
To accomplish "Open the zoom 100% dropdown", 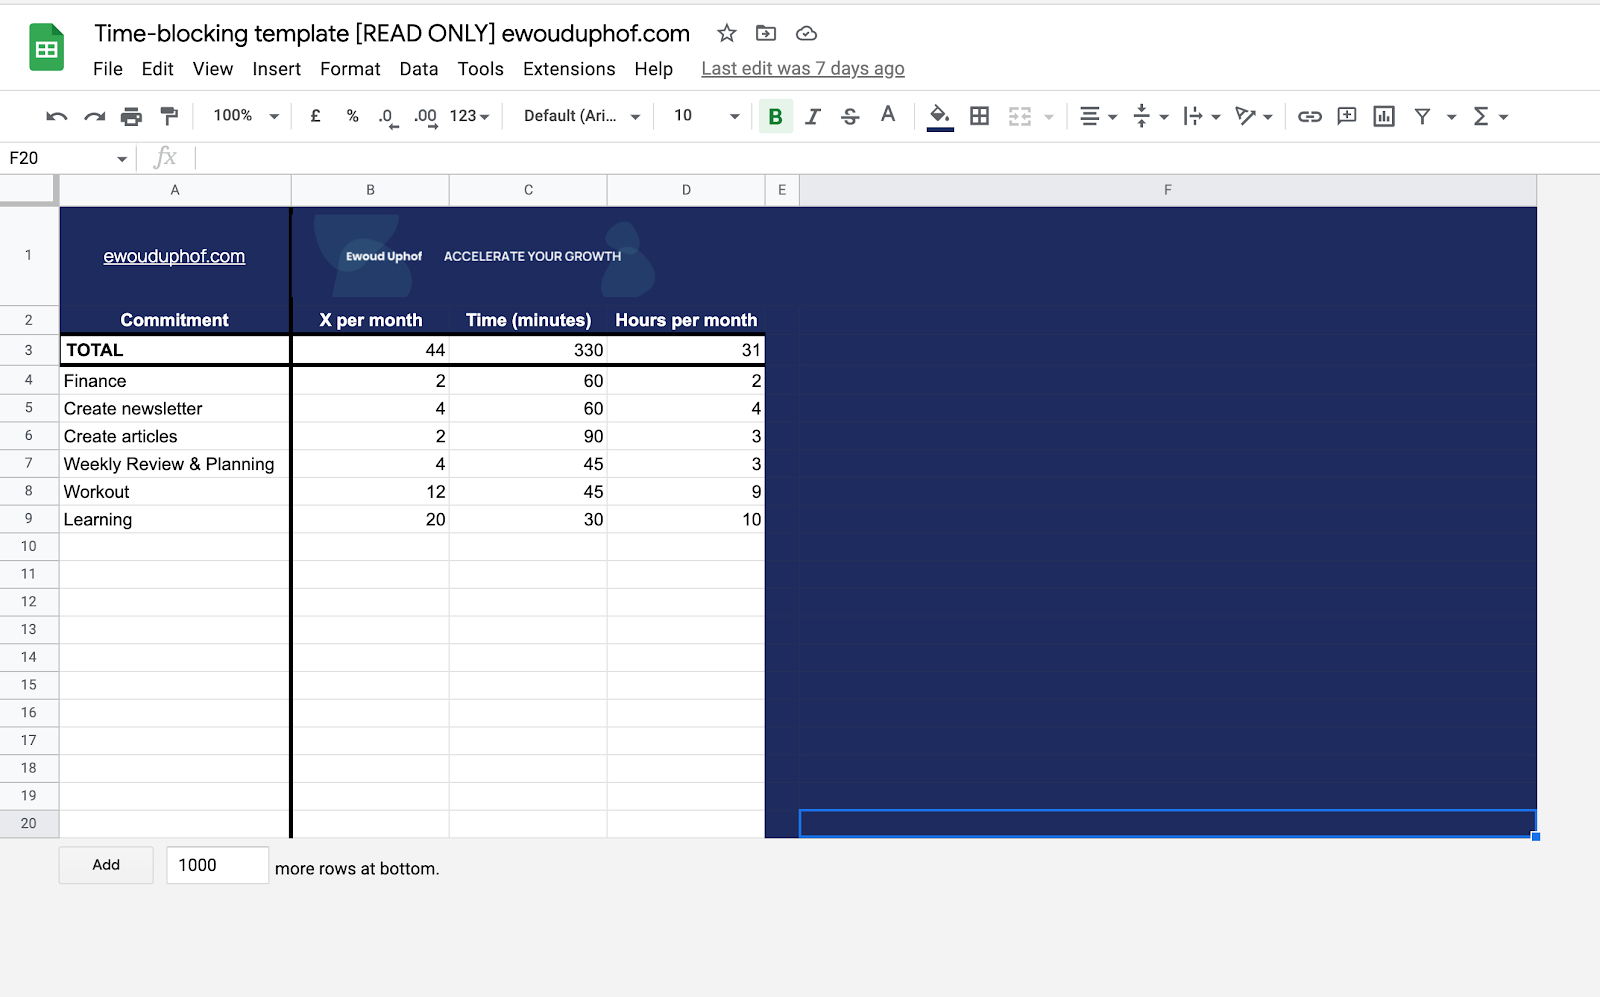I will click(x=245, y=116).
